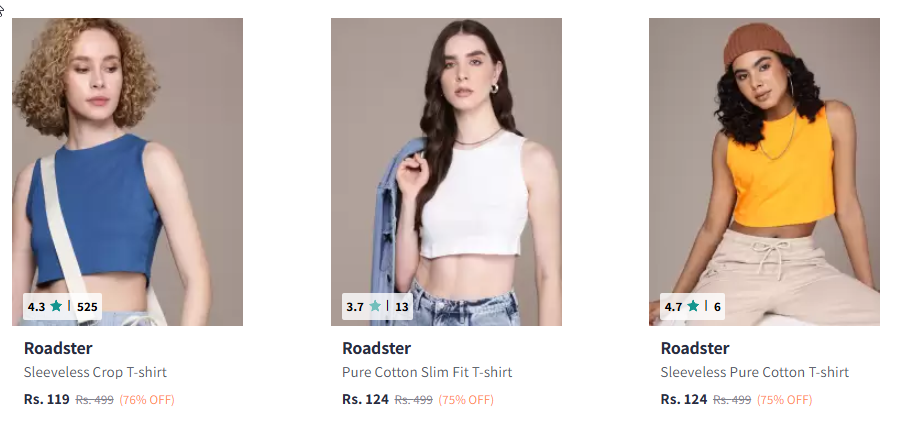The image size is (899, 431).
Task: Open the Sleeveless Pure Cotton T-shirt title
Action: (x=755, y=372)
